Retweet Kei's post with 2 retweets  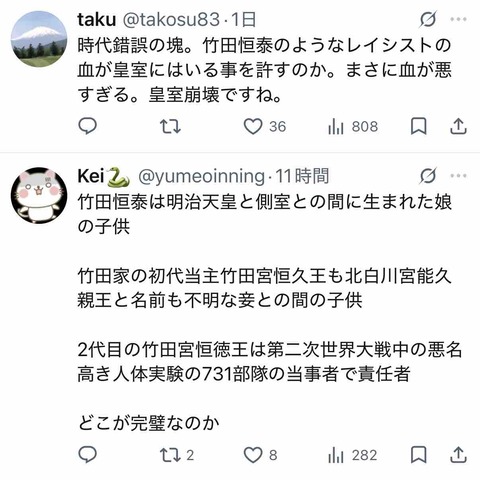coord(177,455)
